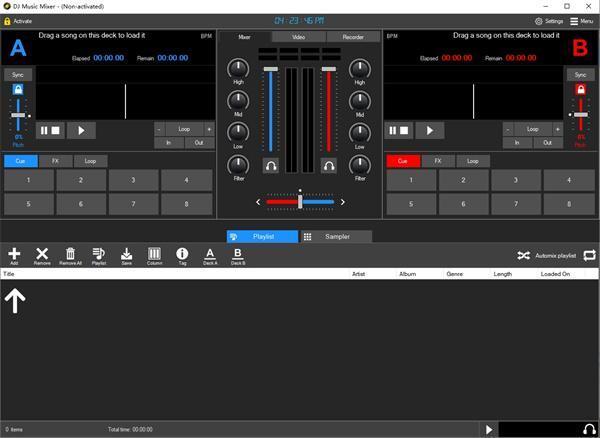Toggle the blue pitch lock on Deck A
The height and width of the screenshot is (438, 600).
pos(17,91)
